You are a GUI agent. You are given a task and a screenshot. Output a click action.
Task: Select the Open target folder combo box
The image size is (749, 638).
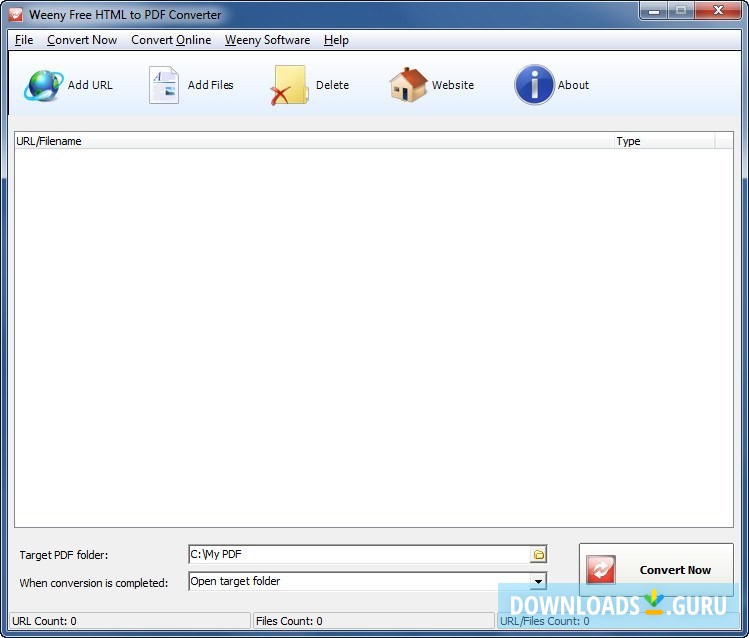point(367,581)
